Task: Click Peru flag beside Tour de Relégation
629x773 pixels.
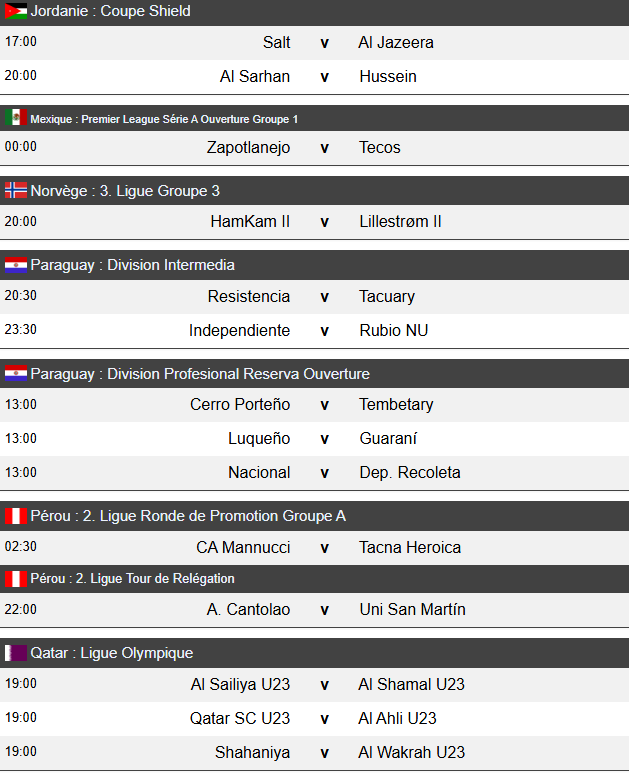Action: [16, 579]
